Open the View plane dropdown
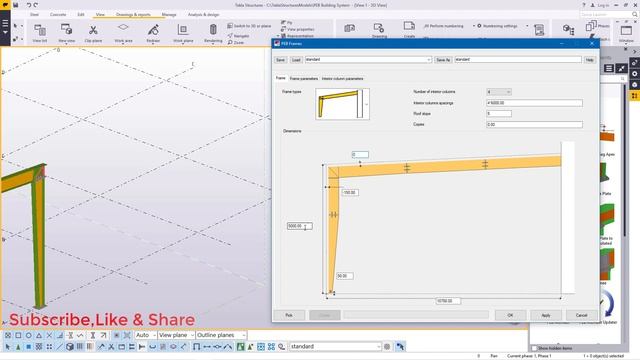 click(x=176, y=335)
